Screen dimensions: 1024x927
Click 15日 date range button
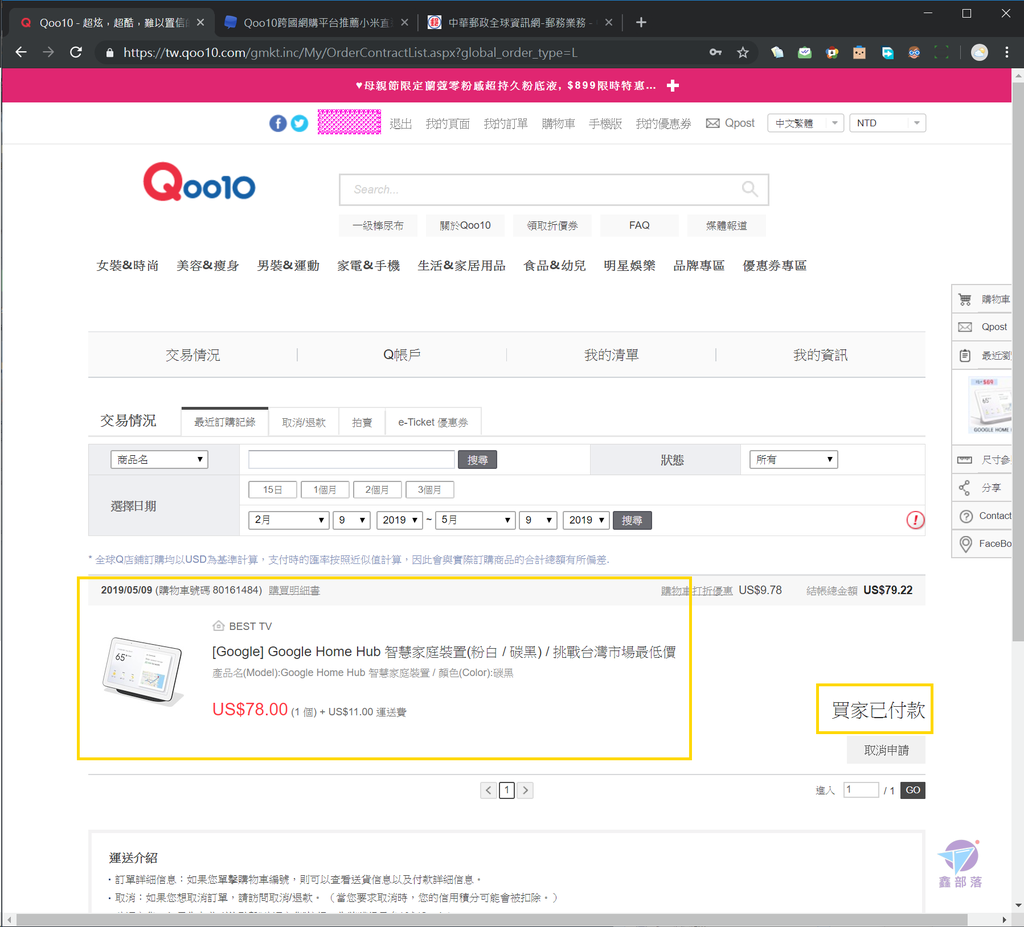click(272, 490)
